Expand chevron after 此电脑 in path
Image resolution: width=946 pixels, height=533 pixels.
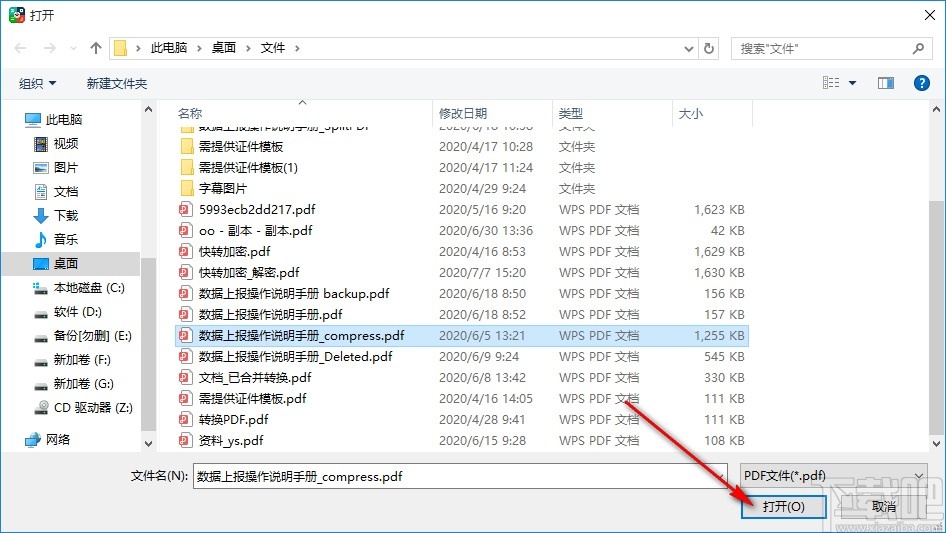(199, 48)
